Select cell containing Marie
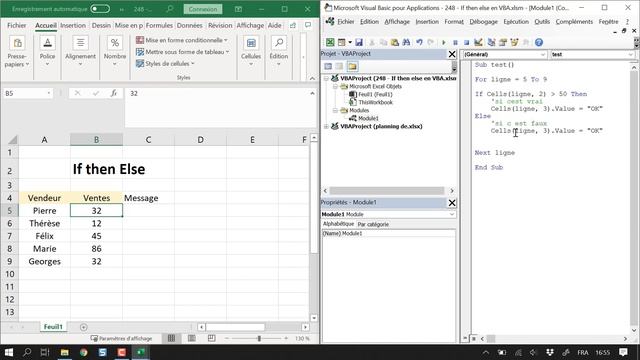Viewport: 640px width, 360px height. 44,249
